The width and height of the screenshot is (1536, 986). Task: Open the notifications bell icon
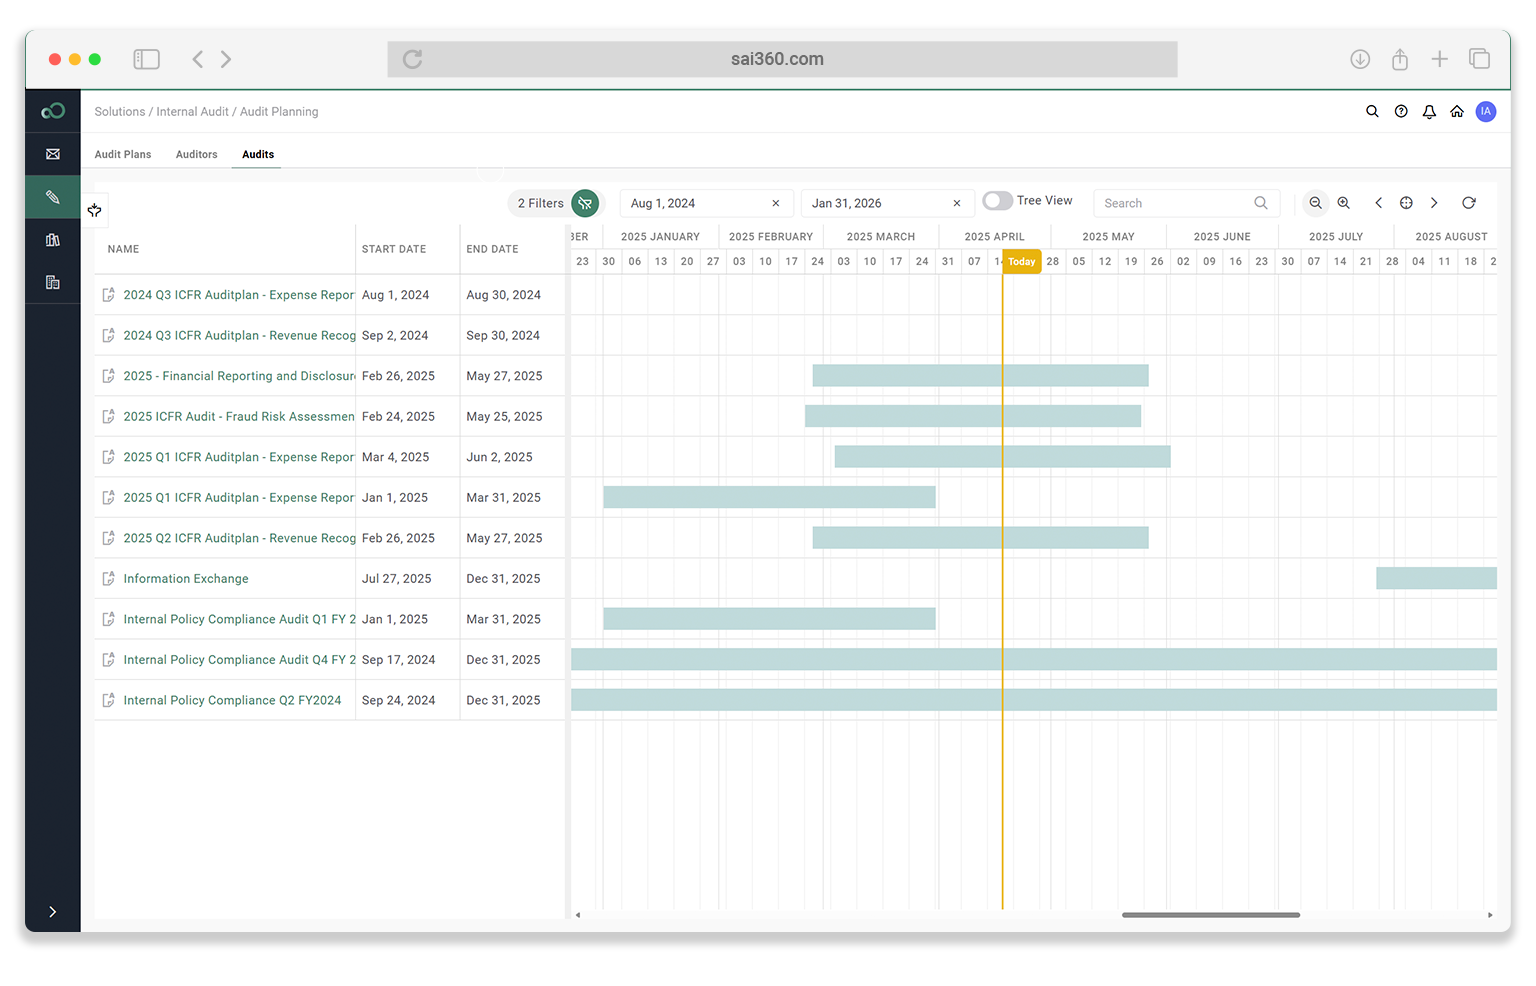pyautogui.click(x=1429, y=111)
